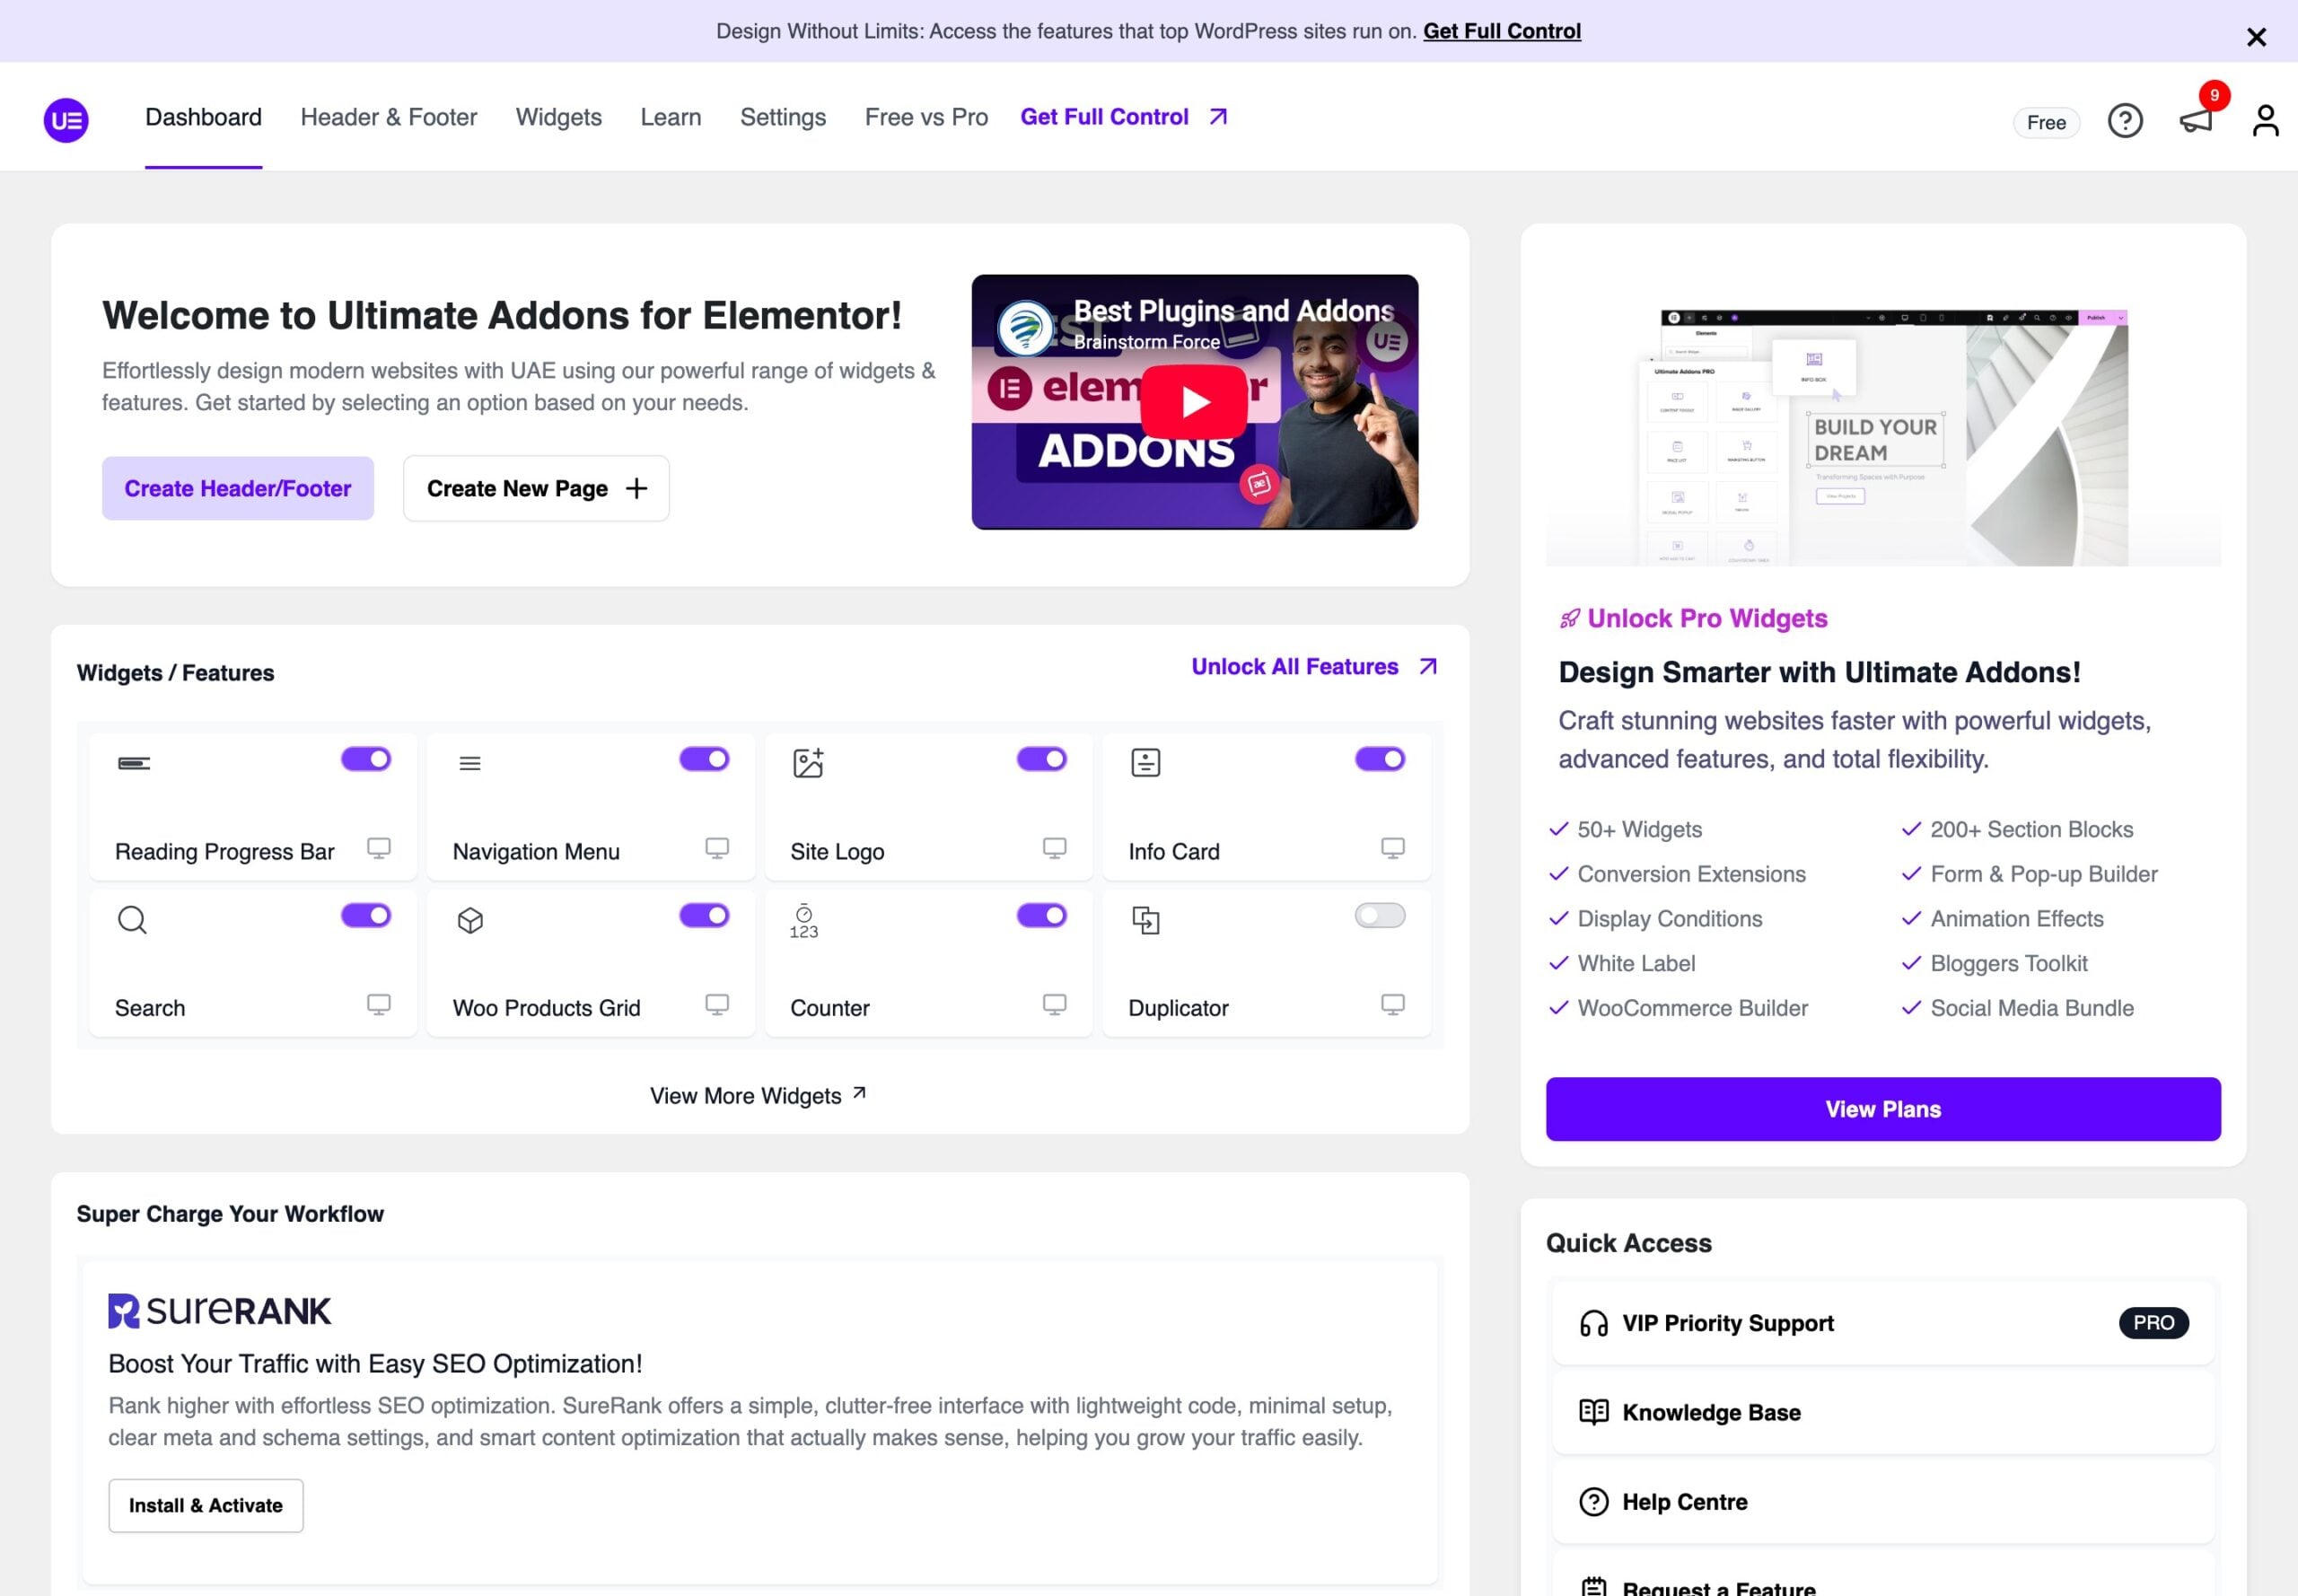
Task: Click the Counter widget icon
Action: [x=804, y=921]
